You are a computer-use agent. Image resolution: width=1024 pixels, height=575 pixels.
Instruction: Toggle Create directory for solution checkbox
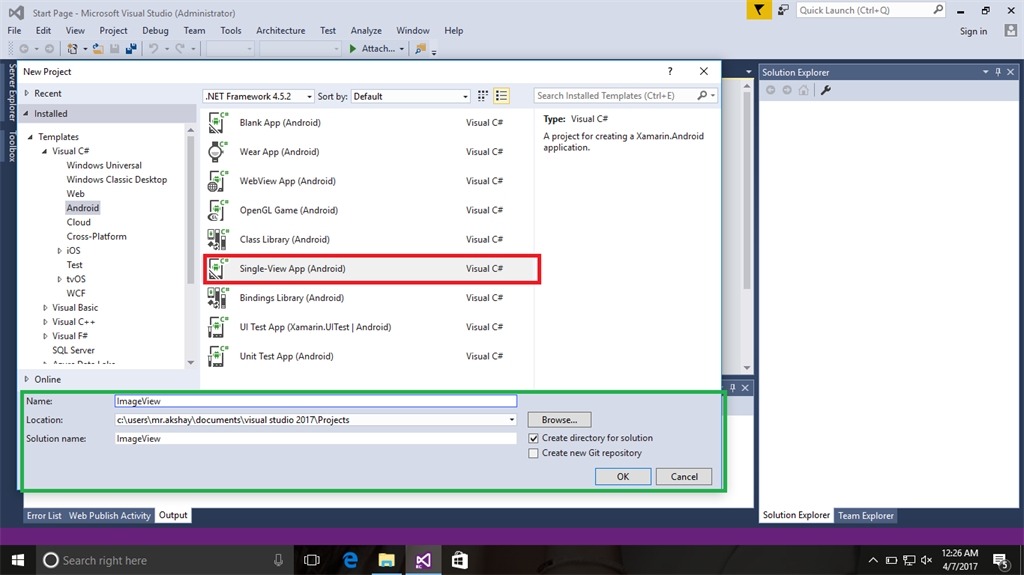534,438
